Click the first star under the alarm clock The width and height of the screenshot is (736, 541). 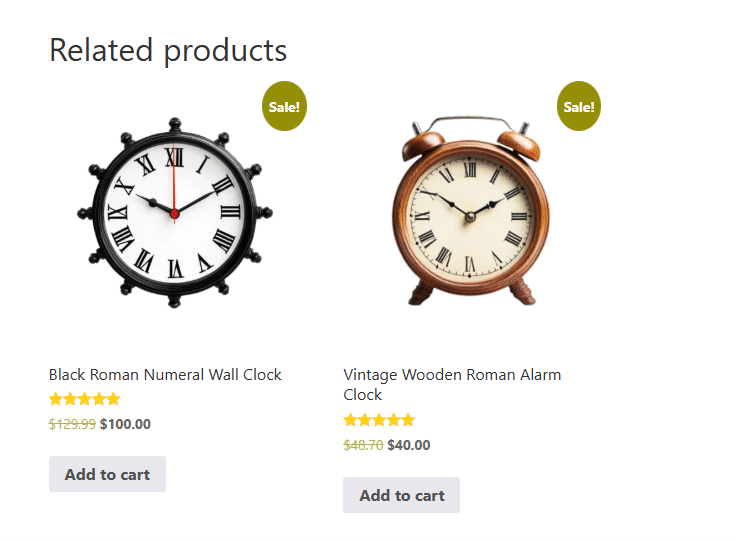click(351, 420)
